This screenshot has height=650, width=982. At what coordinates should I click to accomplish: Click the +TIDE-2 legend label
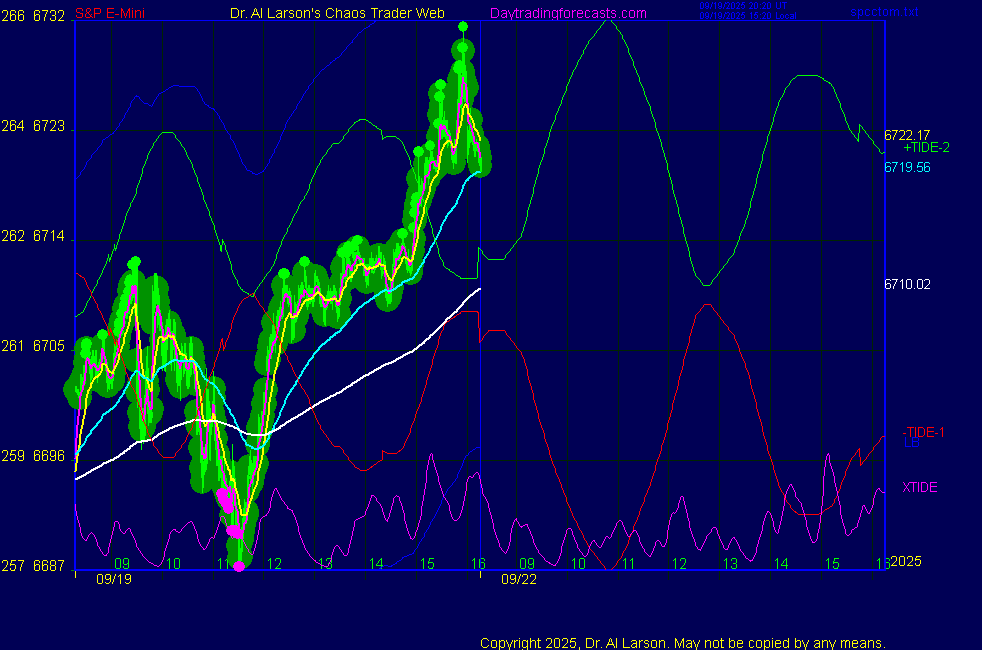[926, 148]
